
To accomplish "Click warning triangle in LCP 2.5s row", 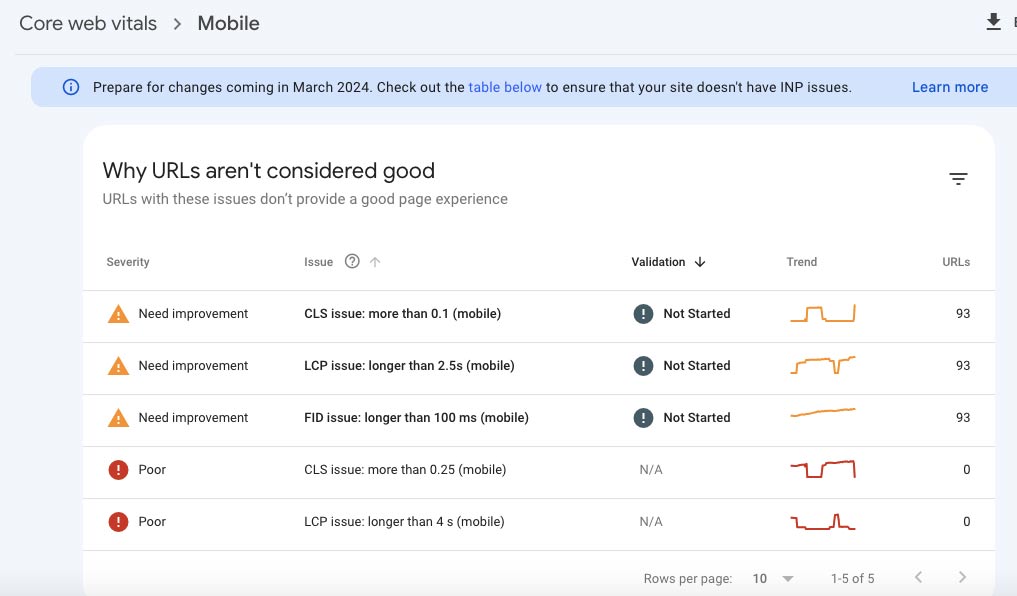I will tap(118, 366).
